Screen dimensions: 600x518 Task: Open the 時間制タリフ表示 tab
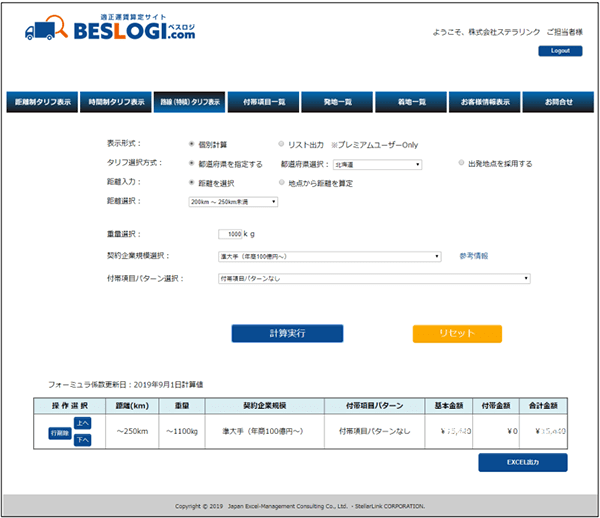pyautogui.click(x=114, y=102)
